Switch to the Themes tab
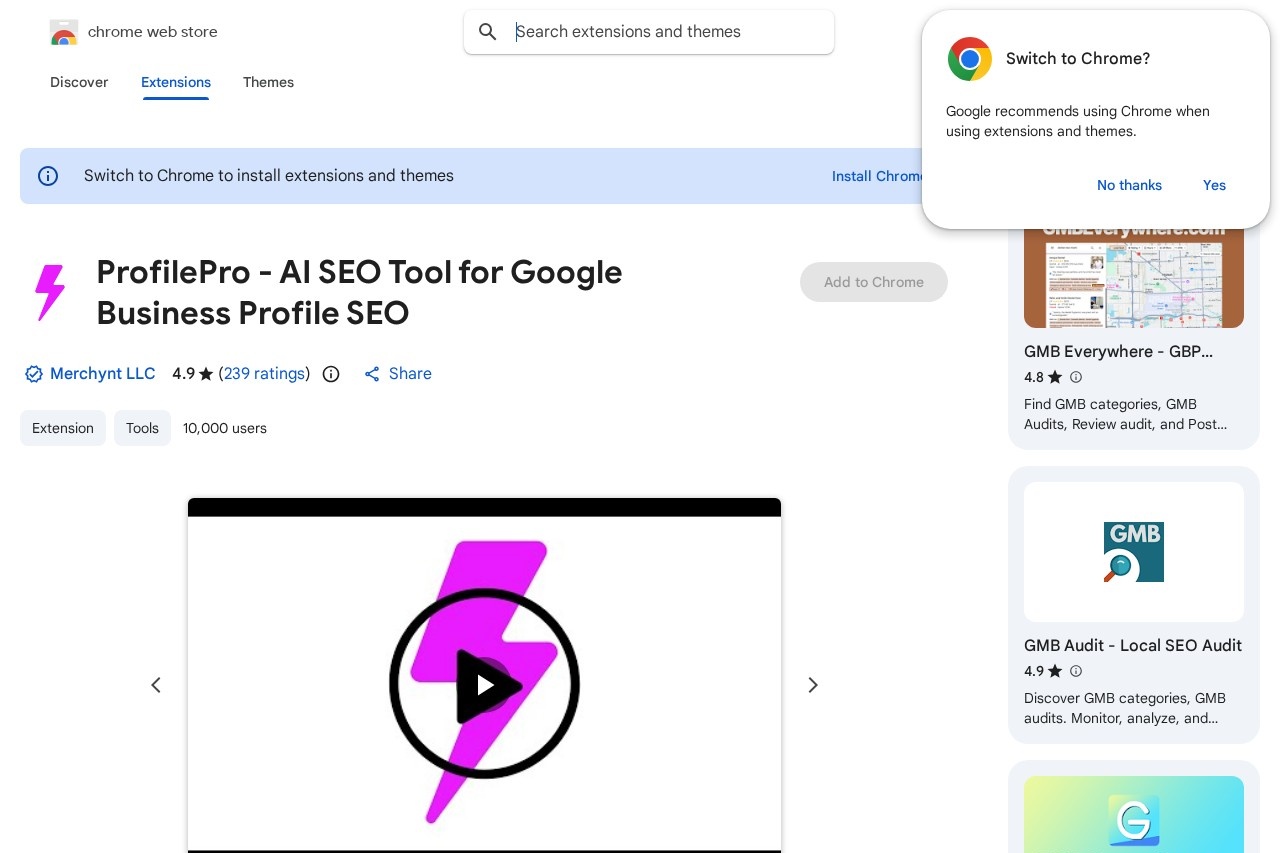Image resolution: width=1280 pixels, height=853 pixels. 268,82
